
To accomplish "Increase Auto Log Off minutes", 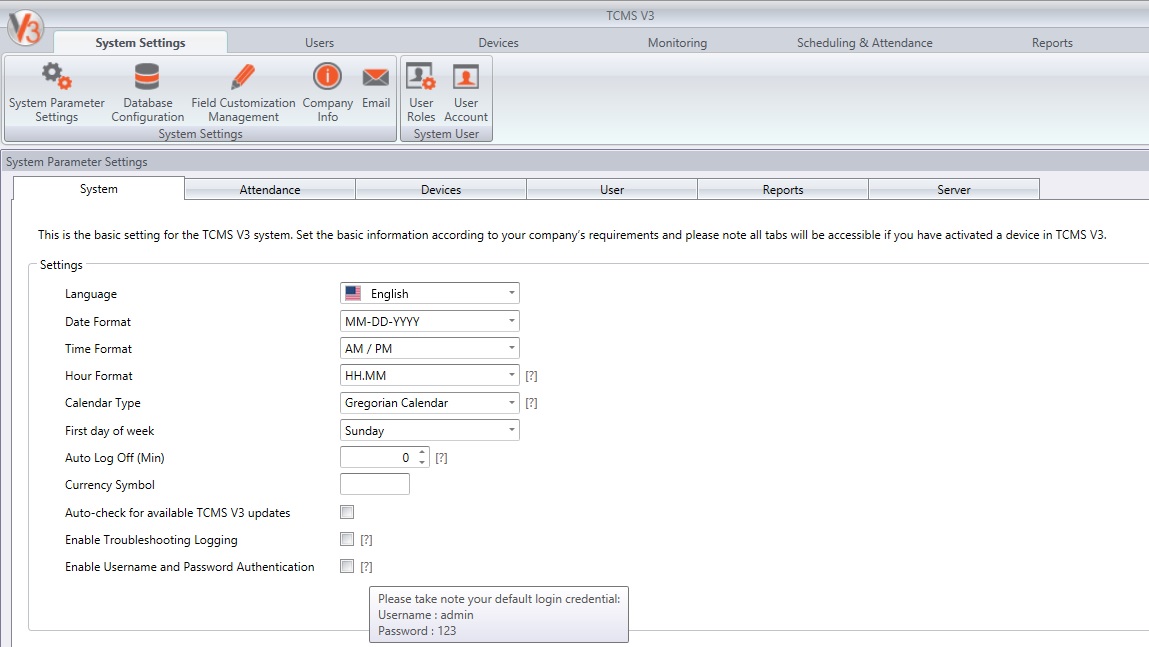I will (422, 453).
